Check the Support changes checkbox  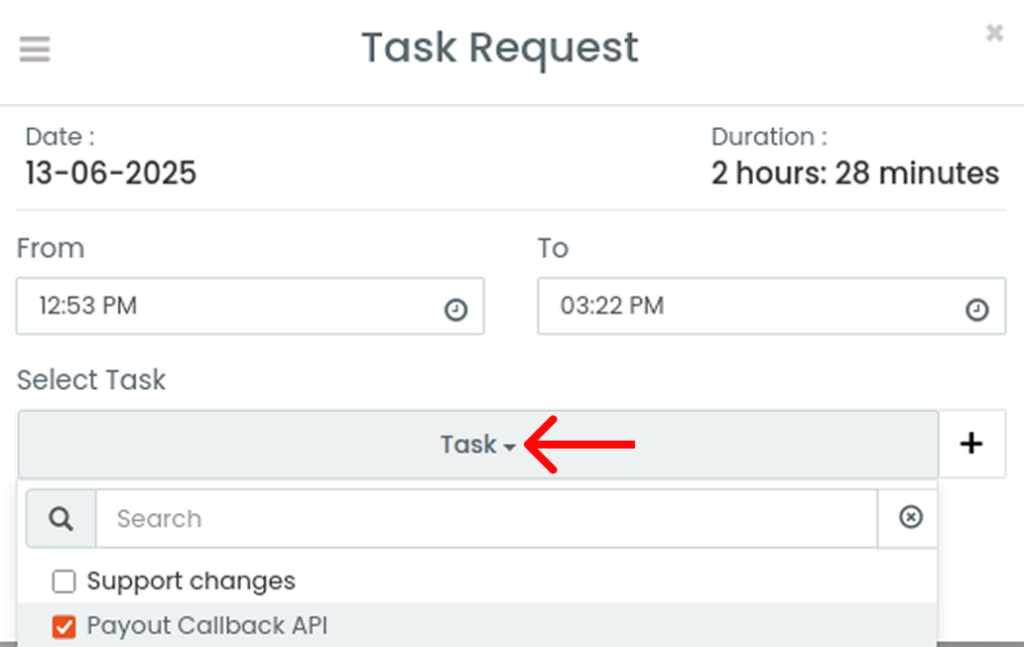(64, 581)
